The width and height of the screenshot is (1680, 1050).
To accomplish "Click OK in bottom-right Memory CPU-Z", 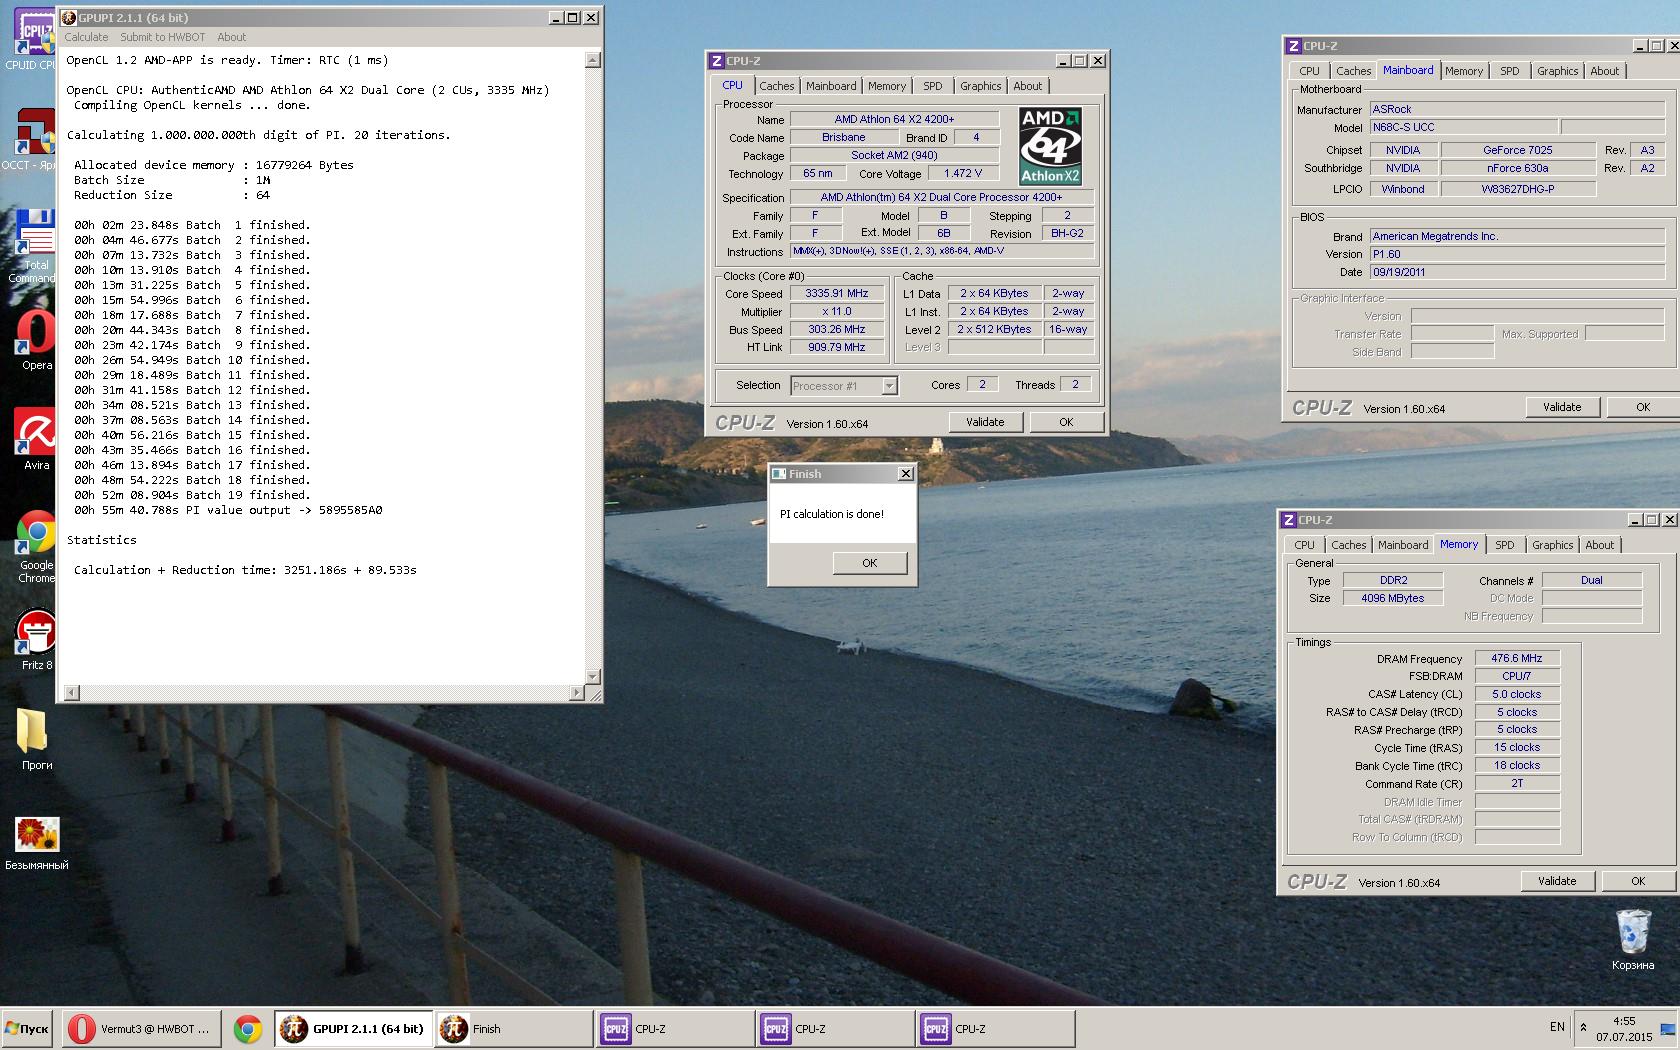I will coord(1638,881).
